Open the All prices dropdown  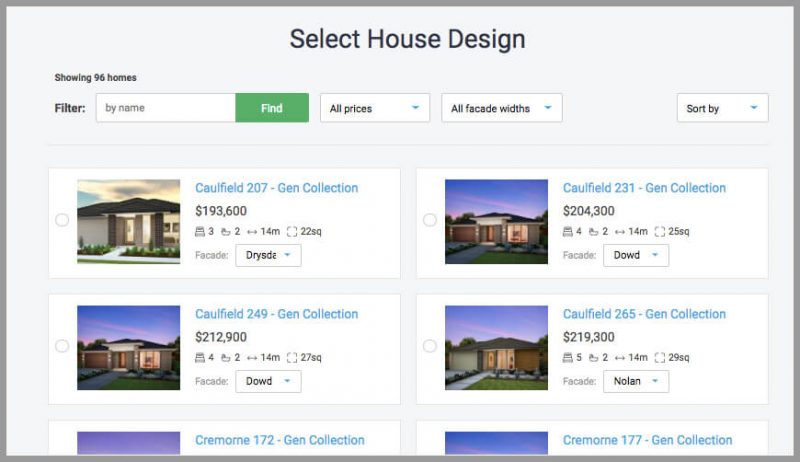pos(375,108)
